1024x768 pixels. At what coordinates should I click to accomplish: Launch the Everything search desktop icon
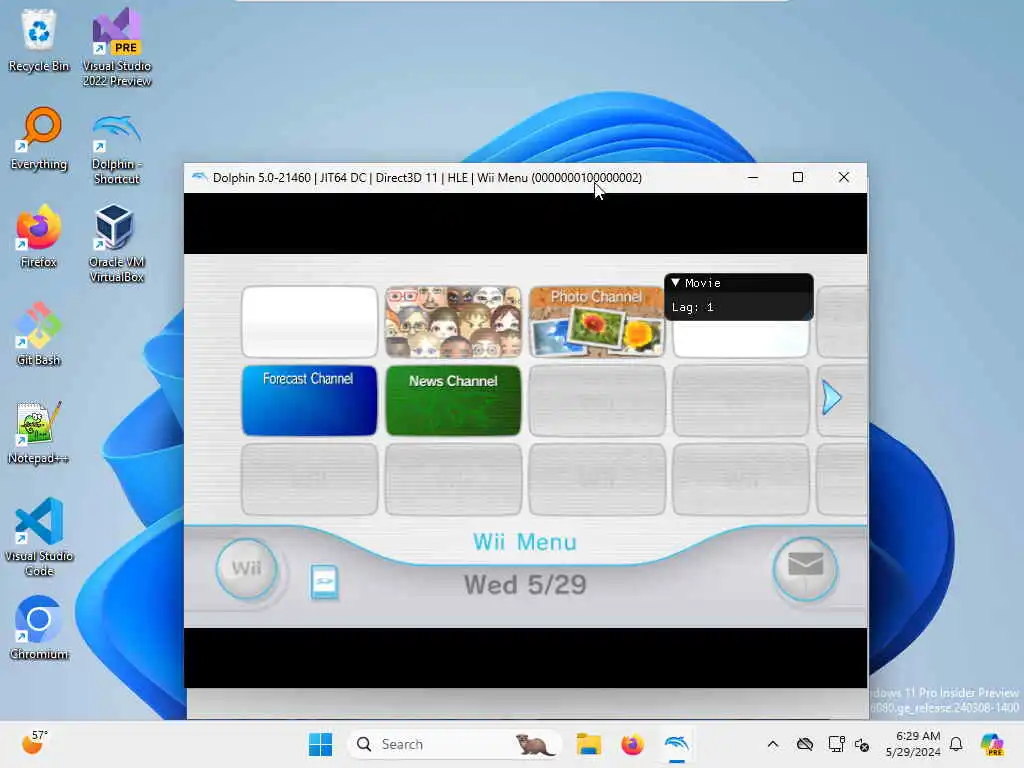pos(39,138)
